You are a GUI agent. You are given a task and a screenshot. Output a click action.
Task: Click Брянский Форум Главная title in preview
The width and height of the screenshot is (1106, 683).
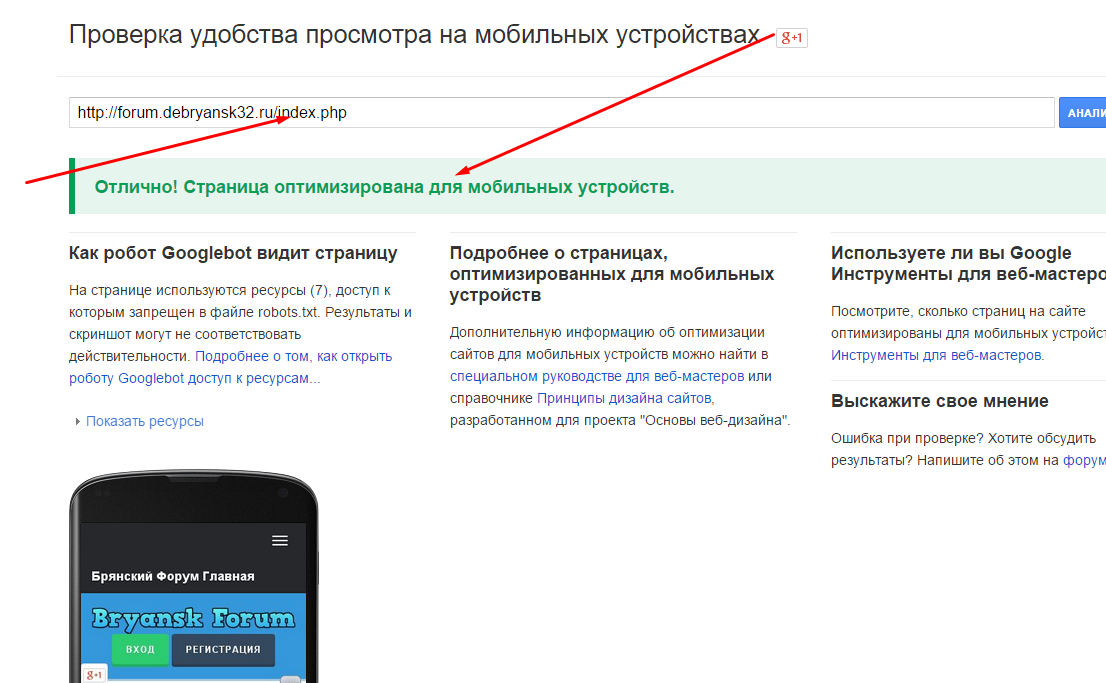click(173, 576)
